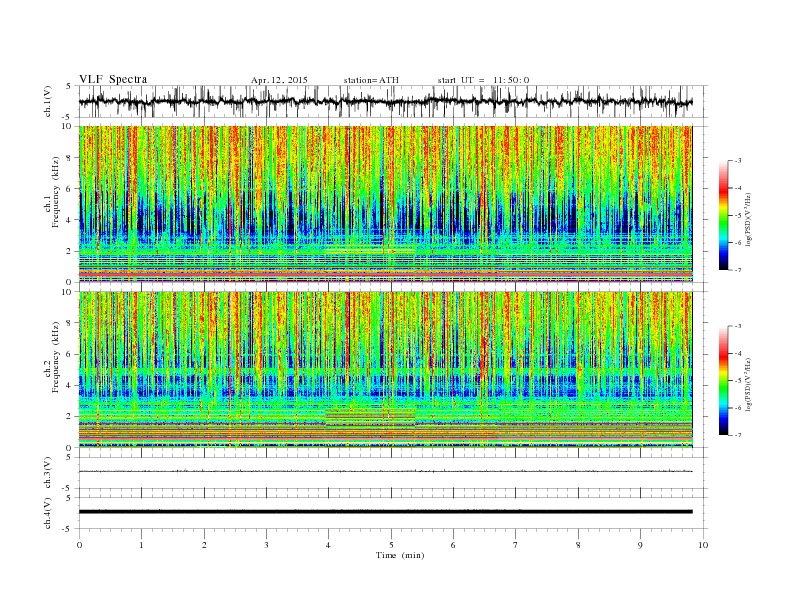Click inside the ch.2 spectrogram panel

coord(386,370)
